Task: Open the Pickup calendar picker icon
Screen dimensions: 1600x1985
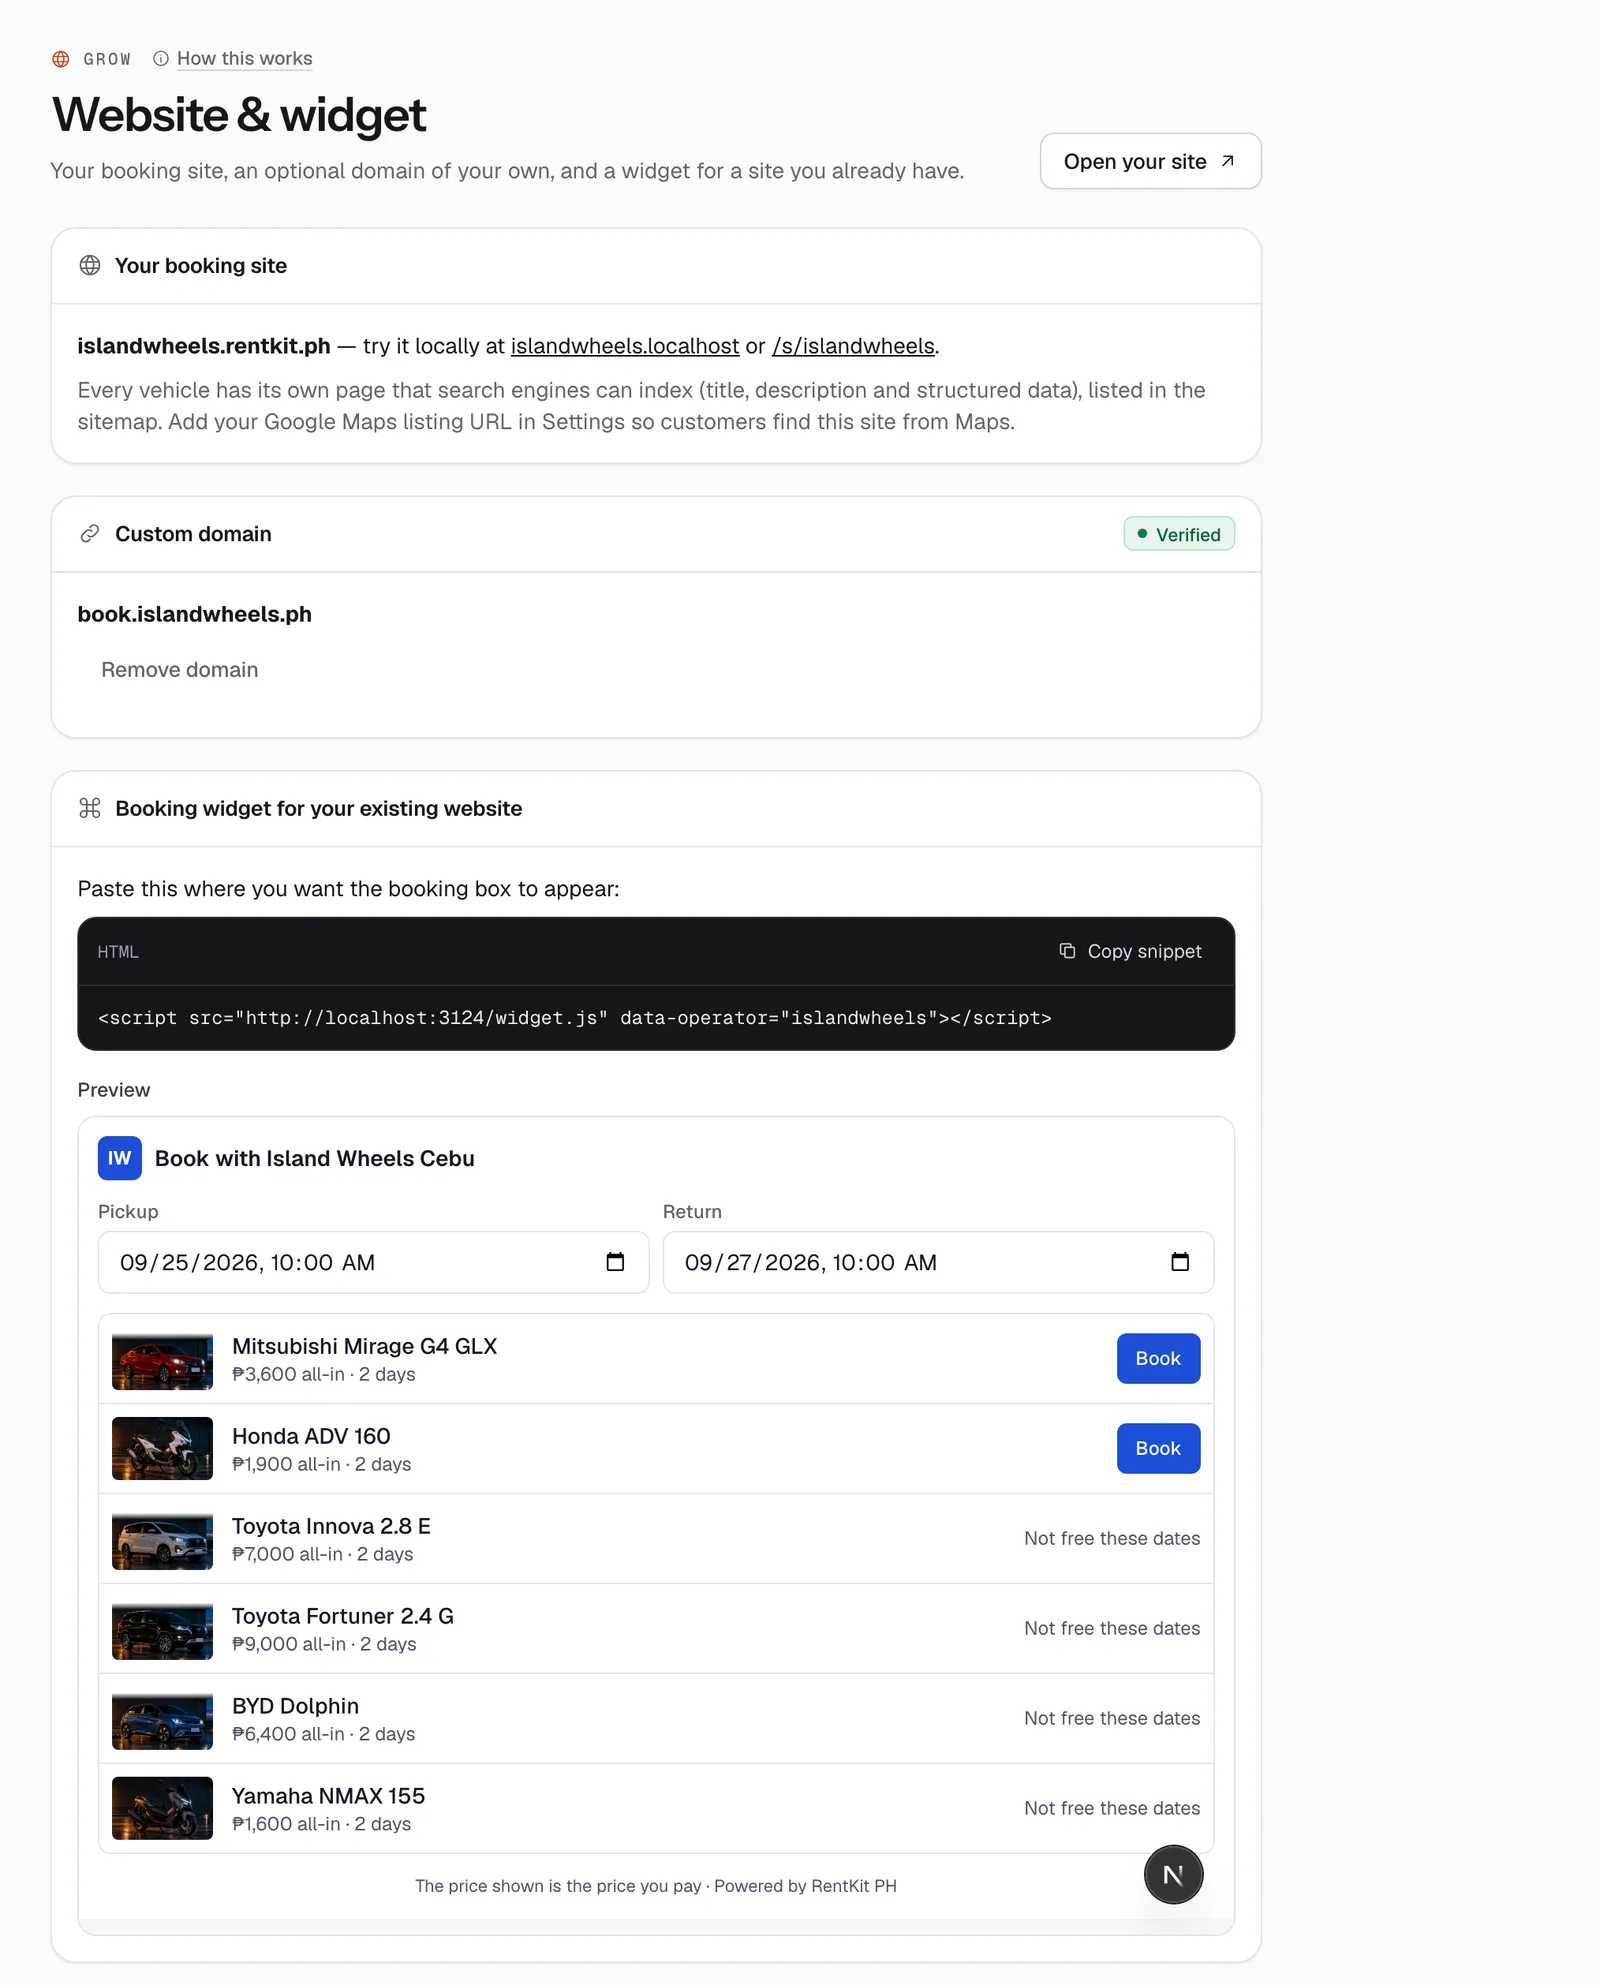Action: (x=615, y=1262)
